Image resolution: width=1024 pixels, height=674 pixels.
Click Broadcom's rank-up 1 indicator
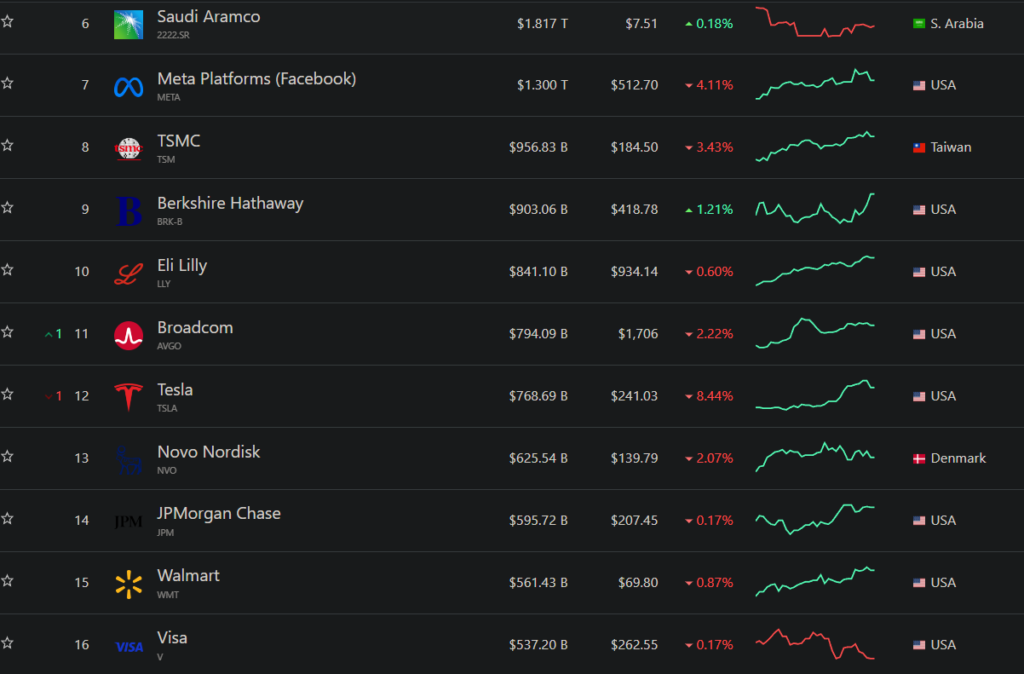point(54,334)
